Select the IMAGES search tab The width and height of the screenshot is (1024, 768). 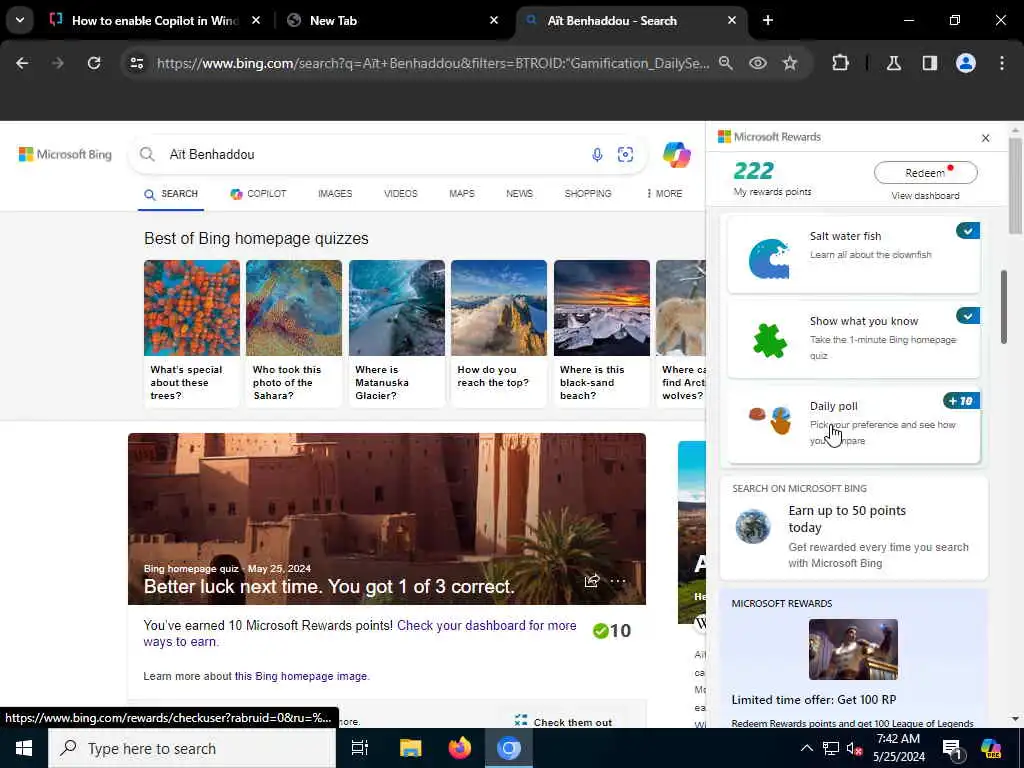tap(335, 194)
